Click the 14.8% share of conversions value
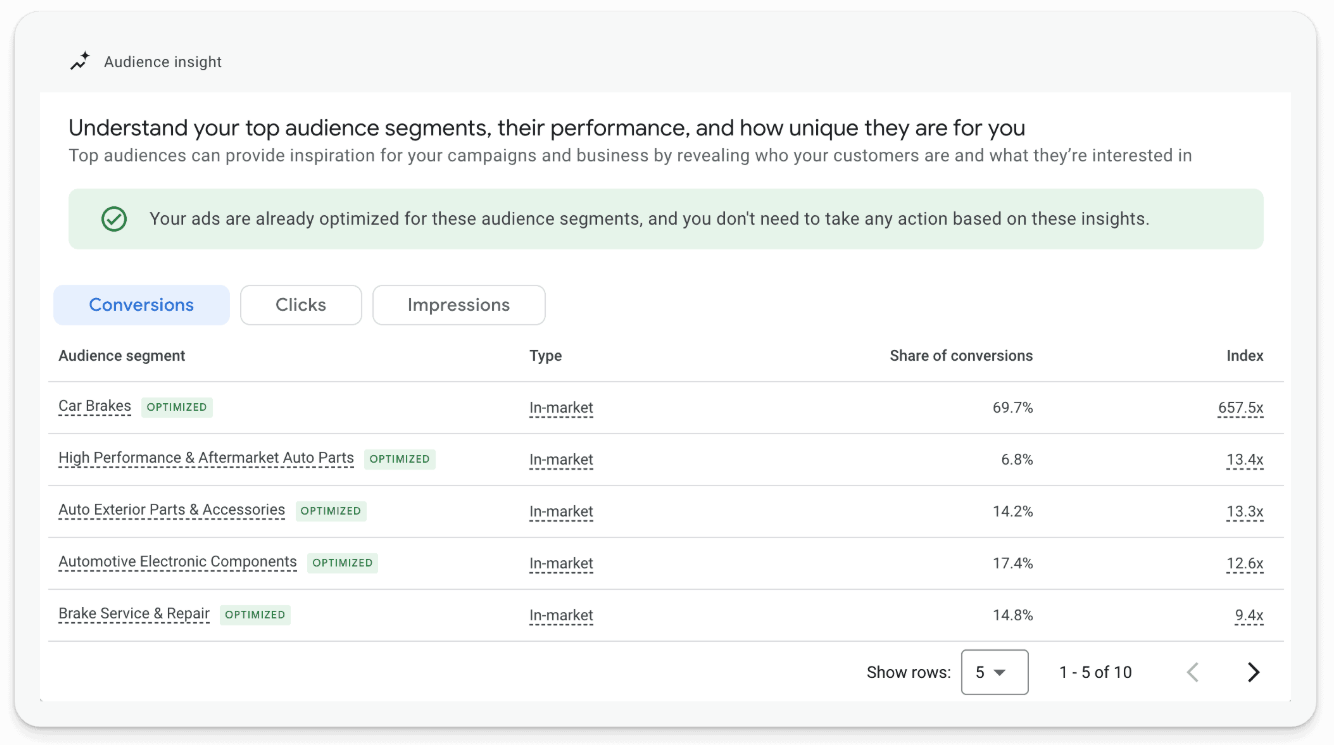Viewport: 1341px width, 751px height. tap(1013, 616)
